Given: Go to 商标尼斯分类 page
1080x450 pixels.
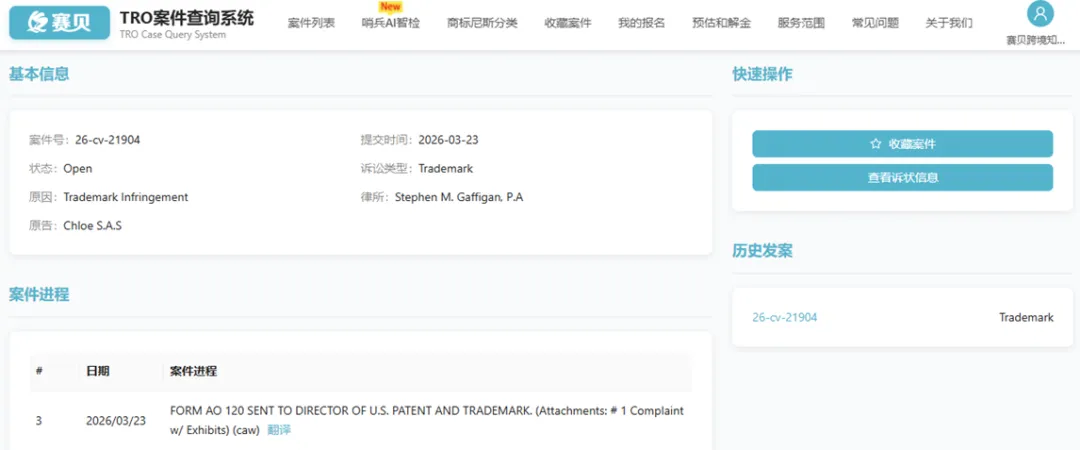Looking at the screenshot, I should pos(482,23).
